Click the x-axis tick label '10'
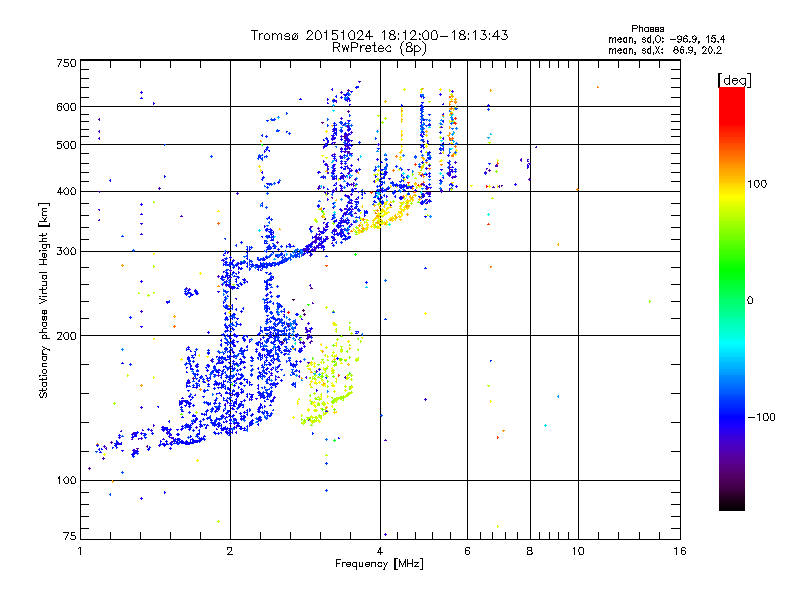Image resolution: width=800 pixels, height=600 pixels. [x=578, y=551]
